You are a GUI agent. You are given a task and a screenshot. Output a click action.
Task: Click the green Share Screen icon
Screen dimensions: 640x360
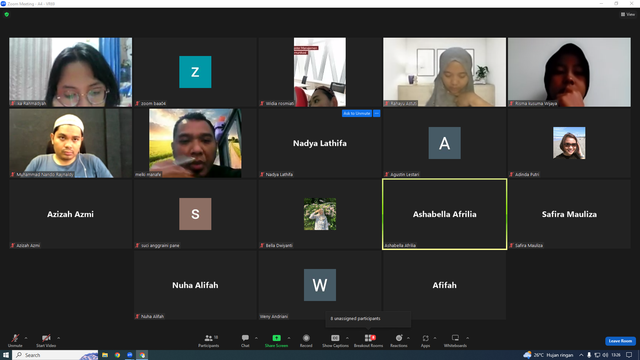(276, 338)
